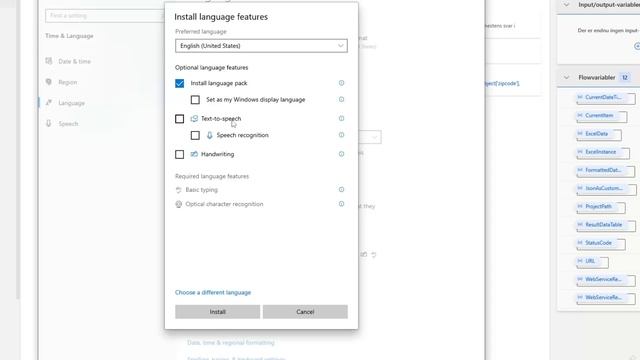This screenshot has width=640, height=360.
Task: Click the Handwriting pen icon
Action: tap(194, 154)
